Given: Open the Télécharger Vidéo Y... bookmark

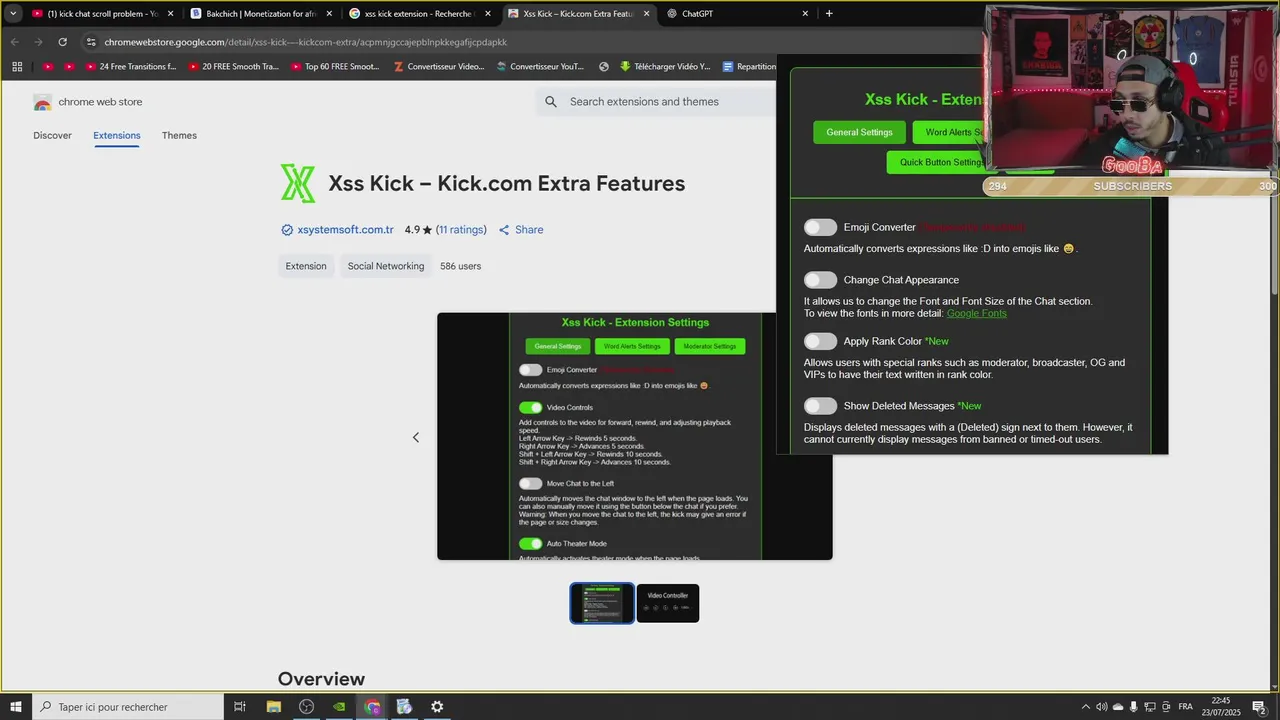Looking at the screenshot, I should 664,67.
